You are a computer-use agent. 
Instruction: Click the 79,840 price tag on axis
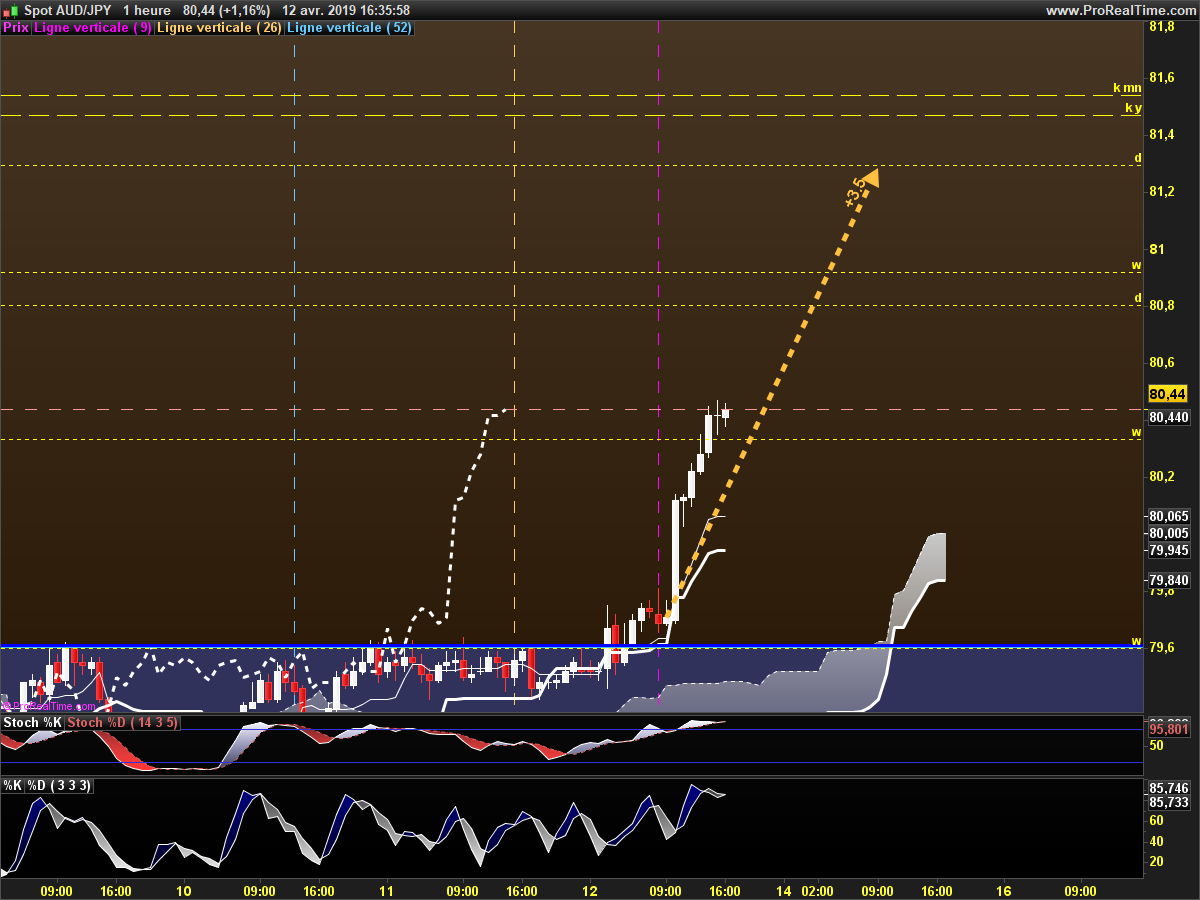(1169, 580)
